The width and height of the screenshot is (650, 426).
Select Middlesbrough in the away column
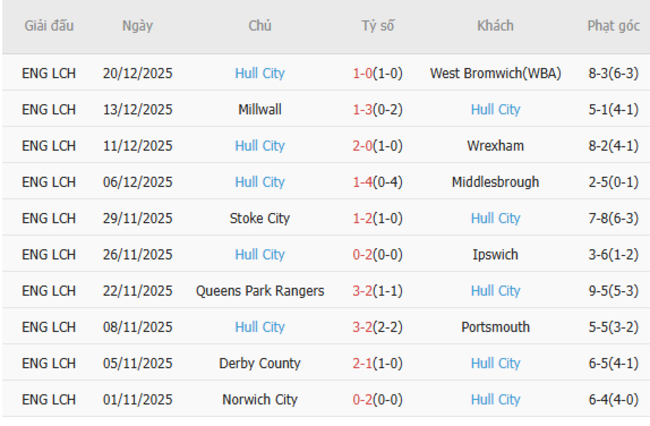[495, 182]
